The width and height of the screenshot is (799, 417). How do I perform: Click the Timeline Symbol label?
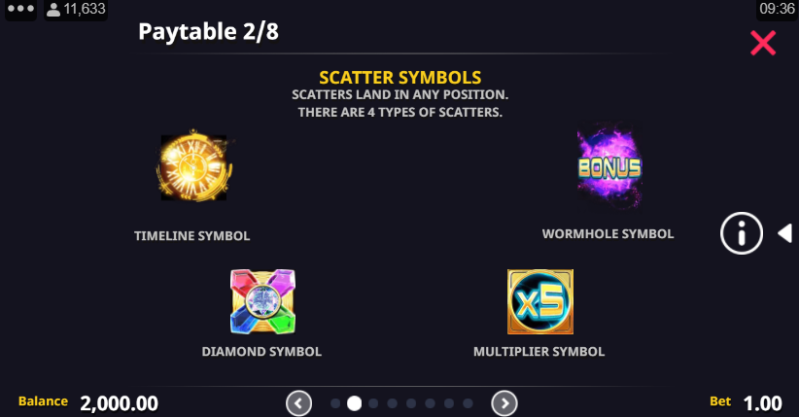(x=192, y=236)
